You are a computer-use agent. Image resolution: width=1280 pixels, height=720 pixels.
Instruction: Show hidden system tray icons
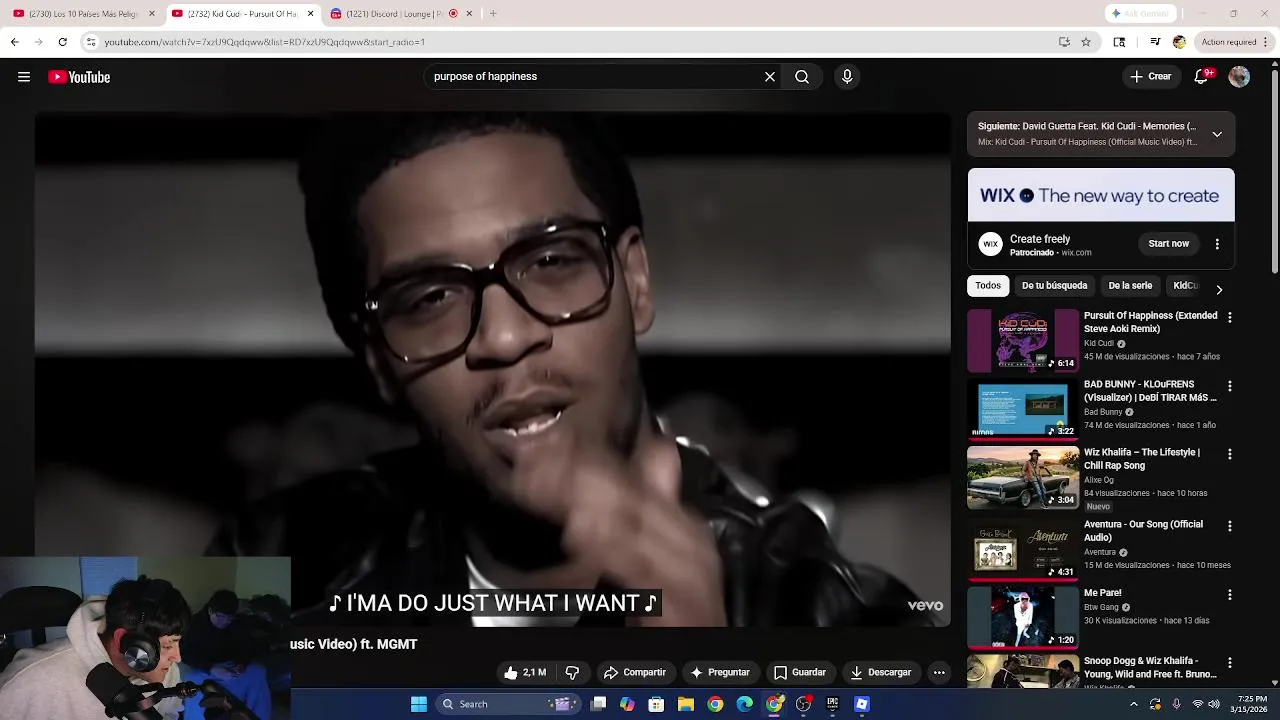1134,704
